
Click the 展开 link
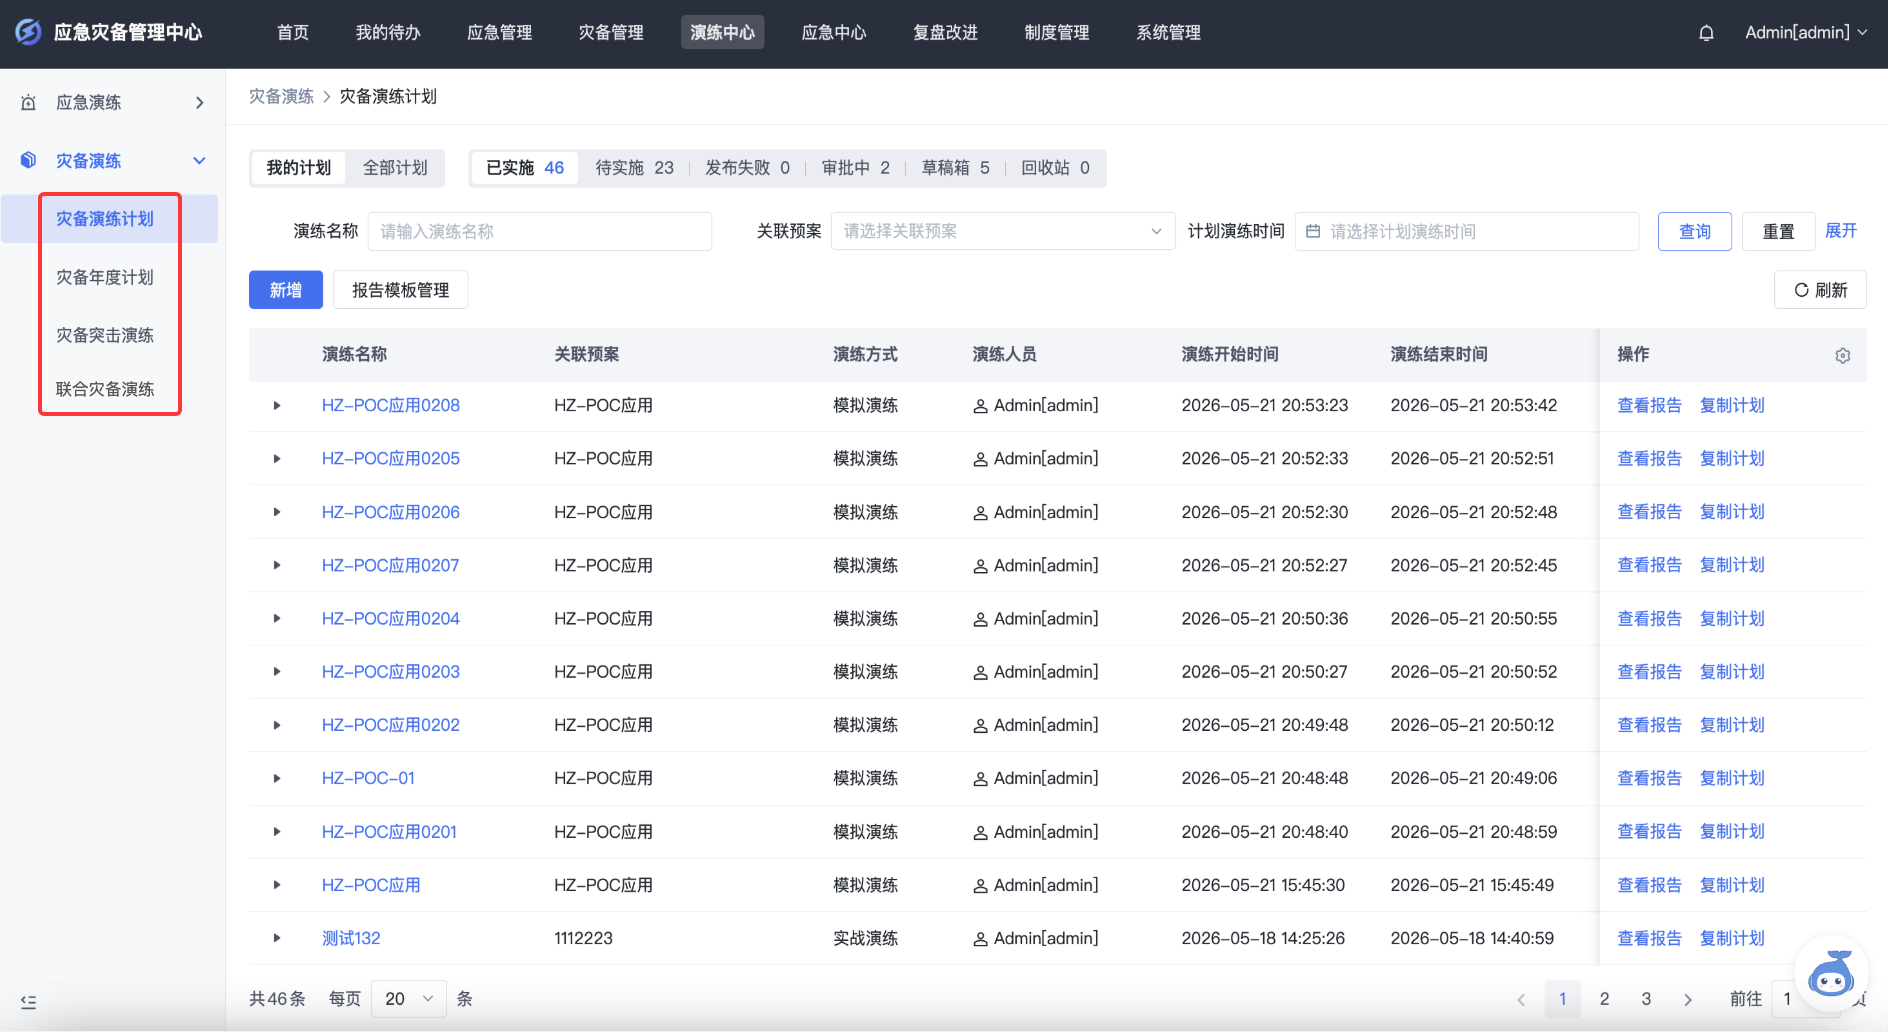click(x=1841, y=231)
